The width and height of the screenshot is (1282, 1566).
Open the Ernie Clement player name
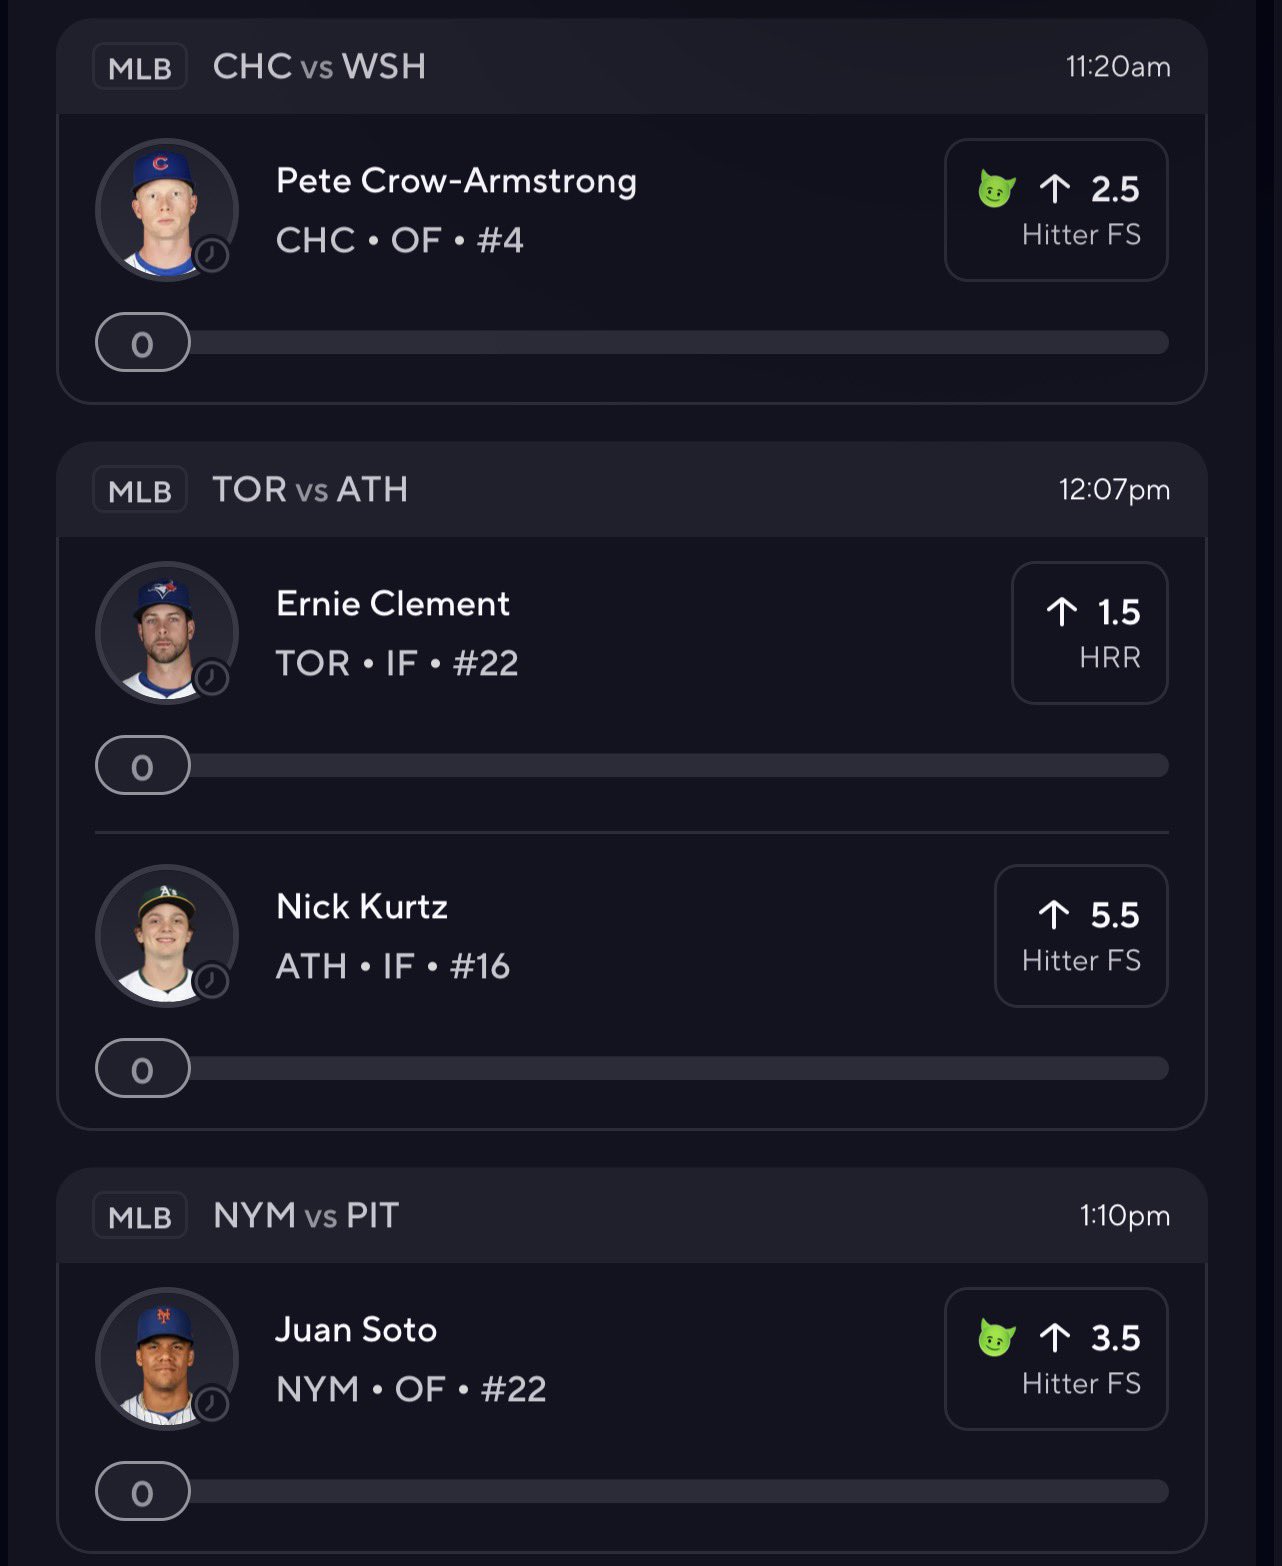(392, 604)
